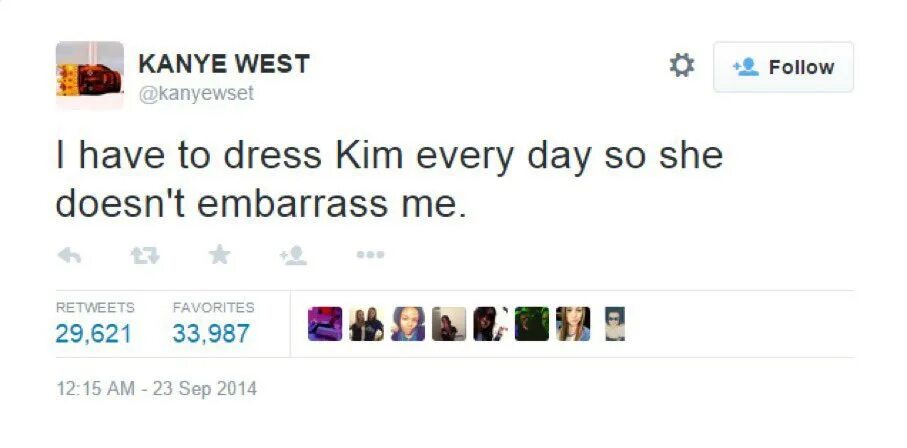Open the @kanyewset handle link
Screen dimensions: 907x448
[x=196, y=93]
